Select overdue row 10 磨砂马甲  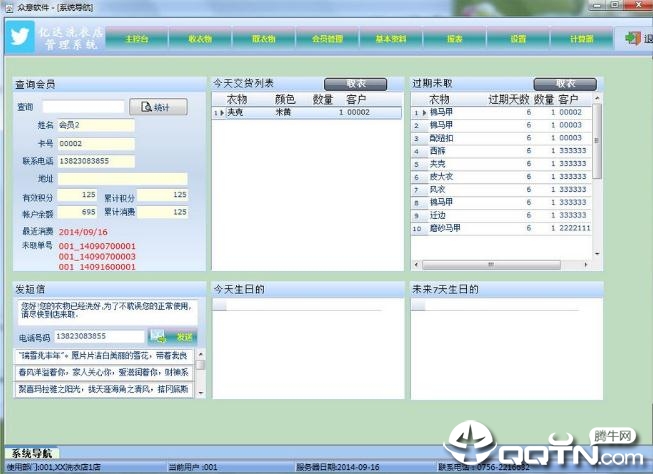pos(501,228)
